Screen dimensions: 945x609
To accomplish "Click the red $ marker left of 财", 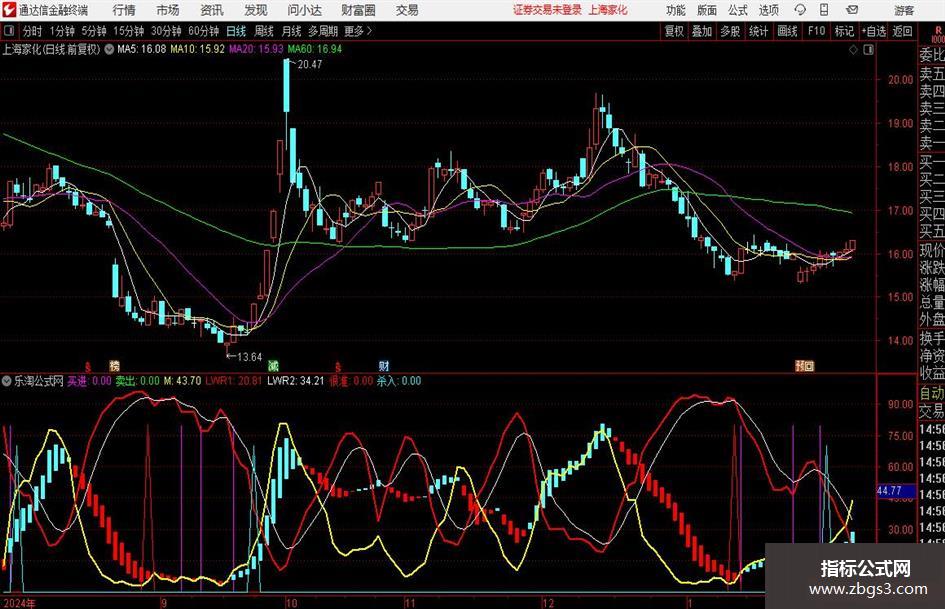I will (338, 366).
